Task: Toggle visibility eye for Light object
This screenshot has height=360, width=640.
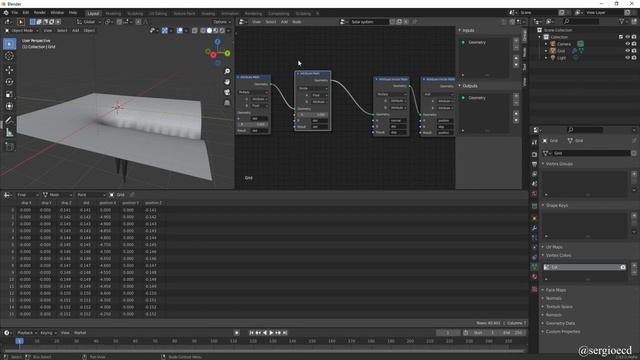Action: (628, 58)
